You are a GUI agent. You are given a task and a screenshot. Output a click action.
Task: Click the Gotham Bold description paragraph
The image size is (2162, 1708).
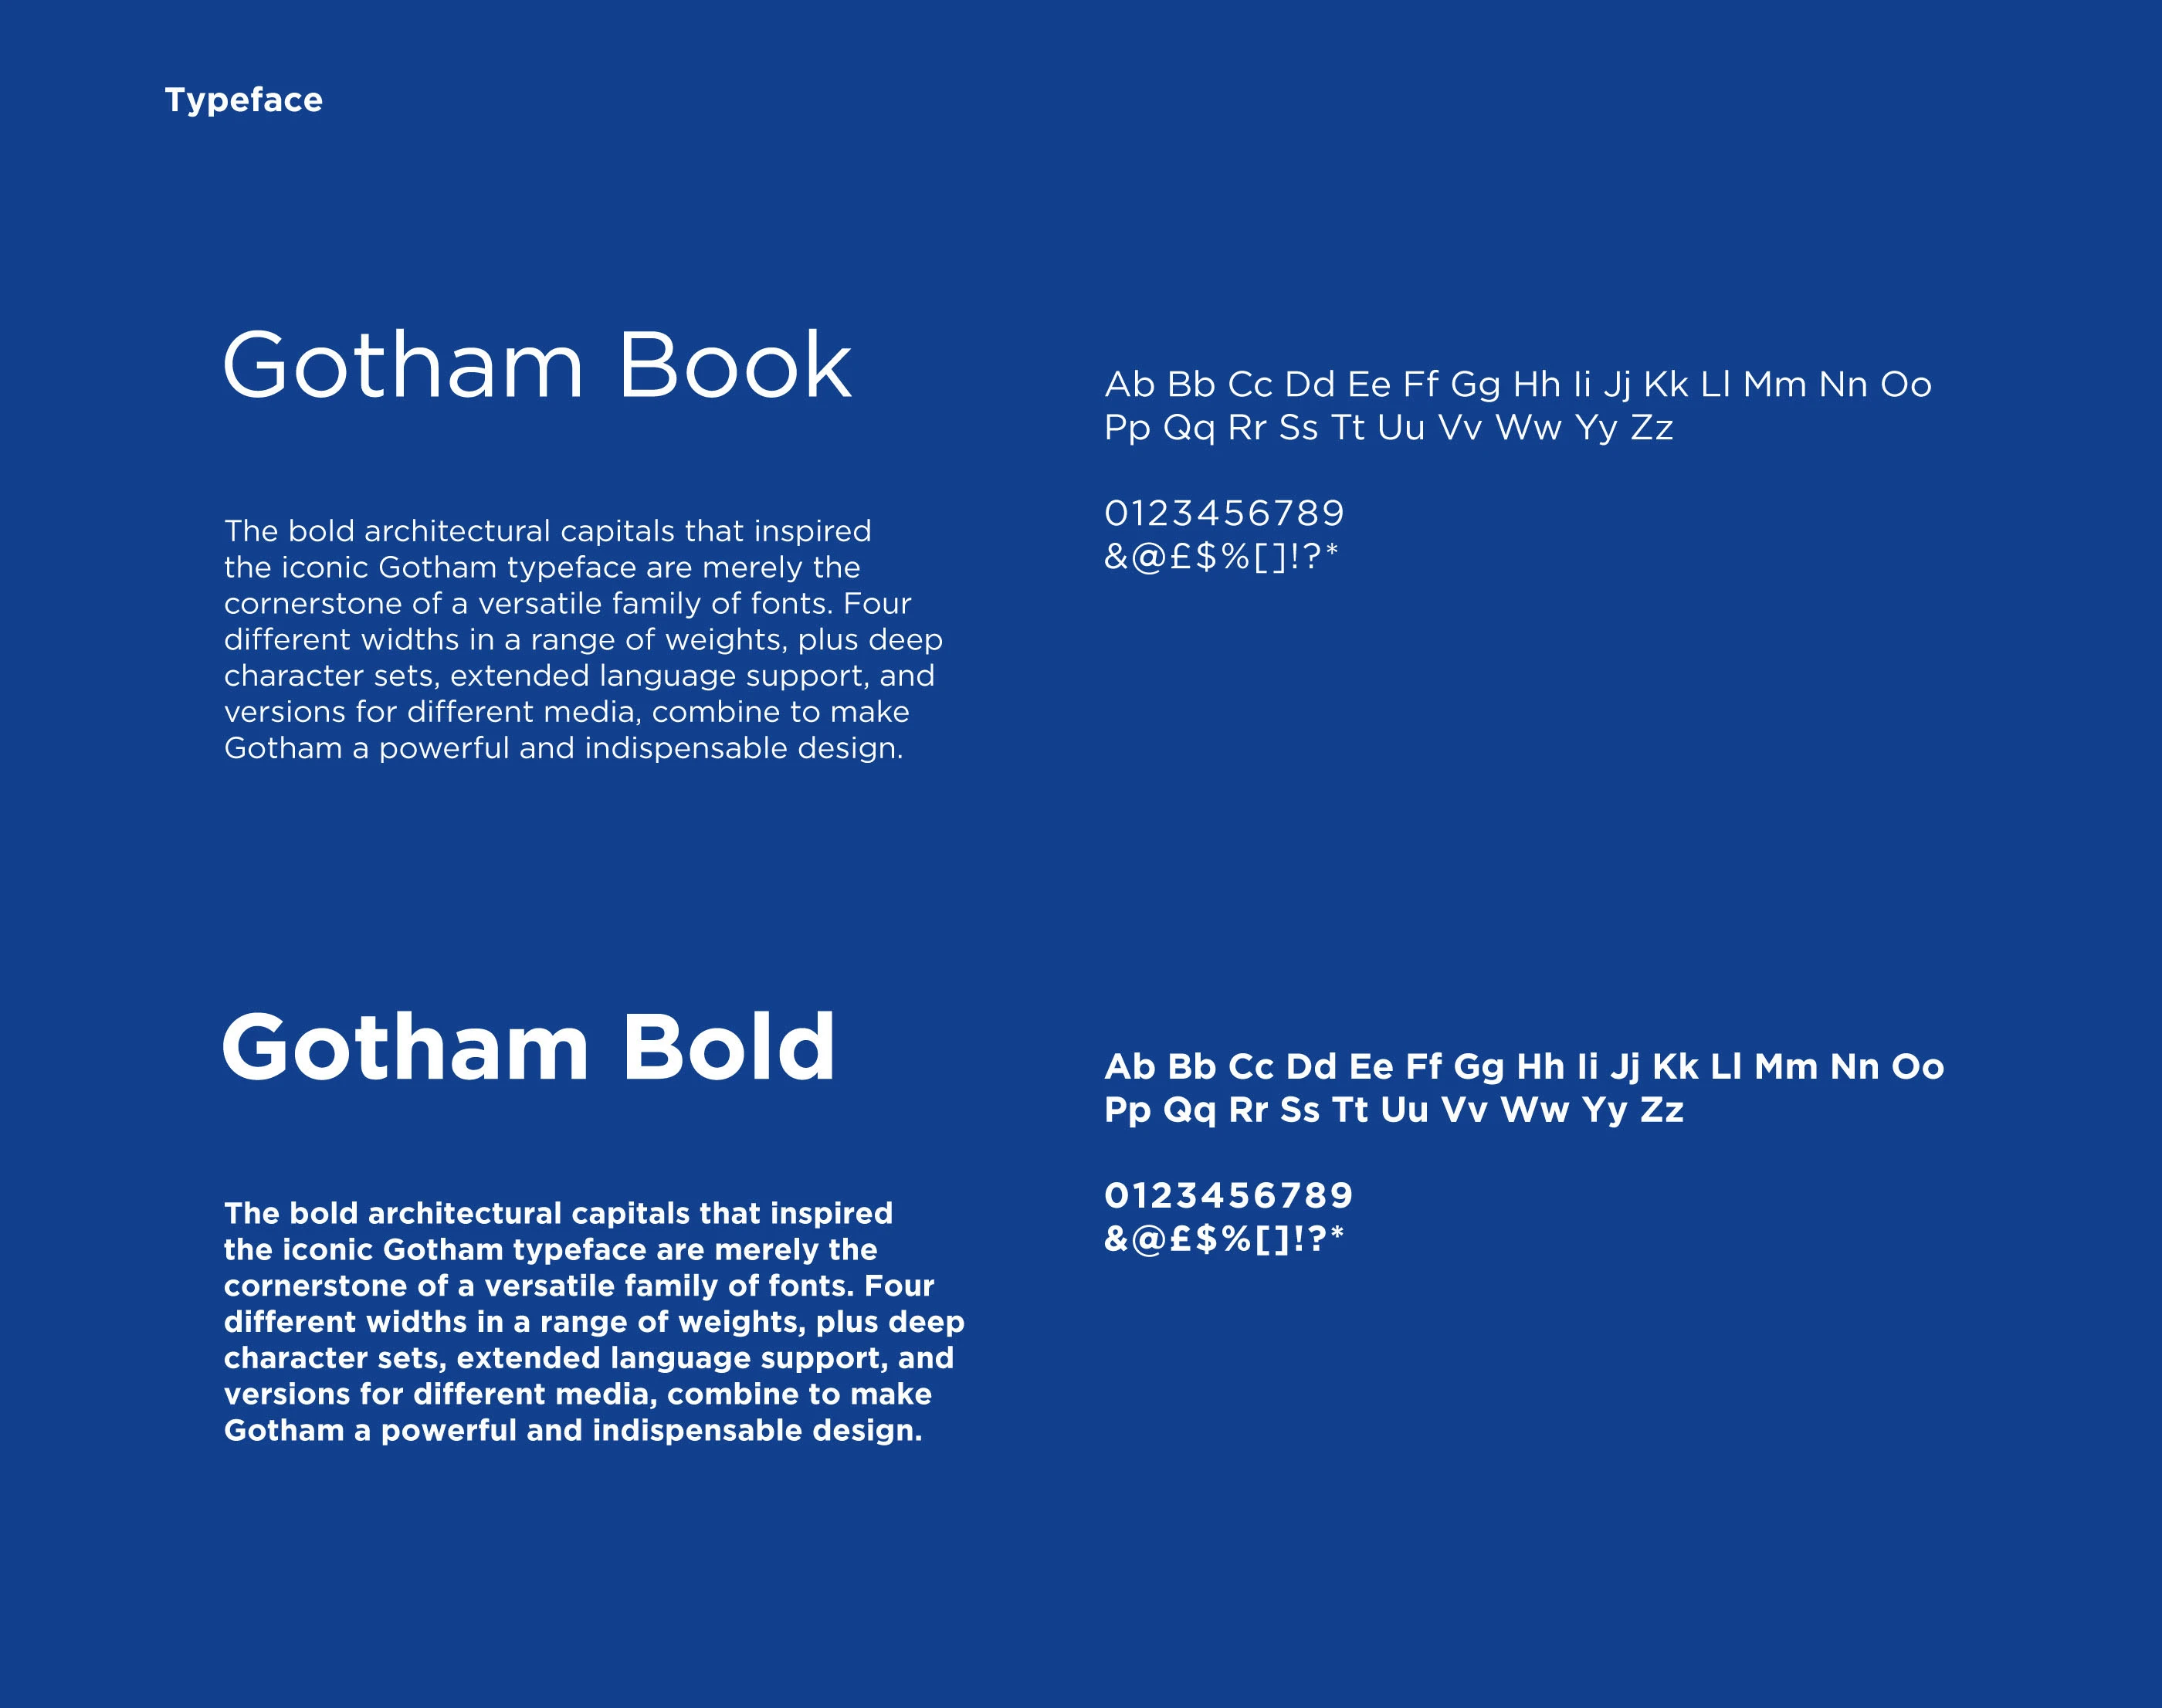[593, 1321]
